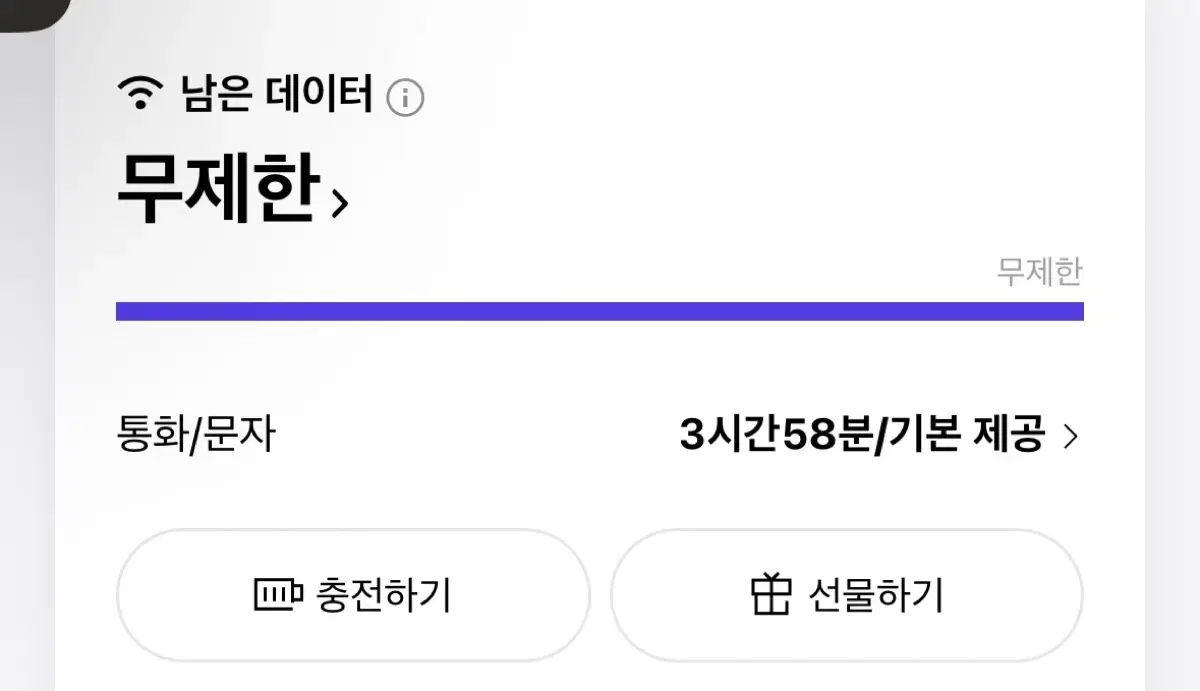The image size is (1200, 691).
Task: Select the 통화/문자 row label
Action: [196, 436]
